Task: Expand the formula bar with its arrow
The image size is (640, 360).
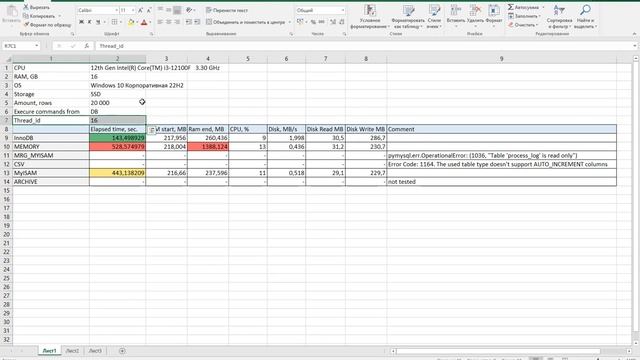Action: click(x=635, y=46)
